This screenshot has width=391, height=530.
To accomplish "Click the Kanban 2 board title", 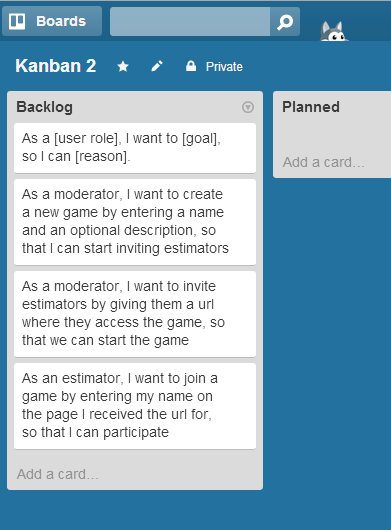I will (56, 66).
